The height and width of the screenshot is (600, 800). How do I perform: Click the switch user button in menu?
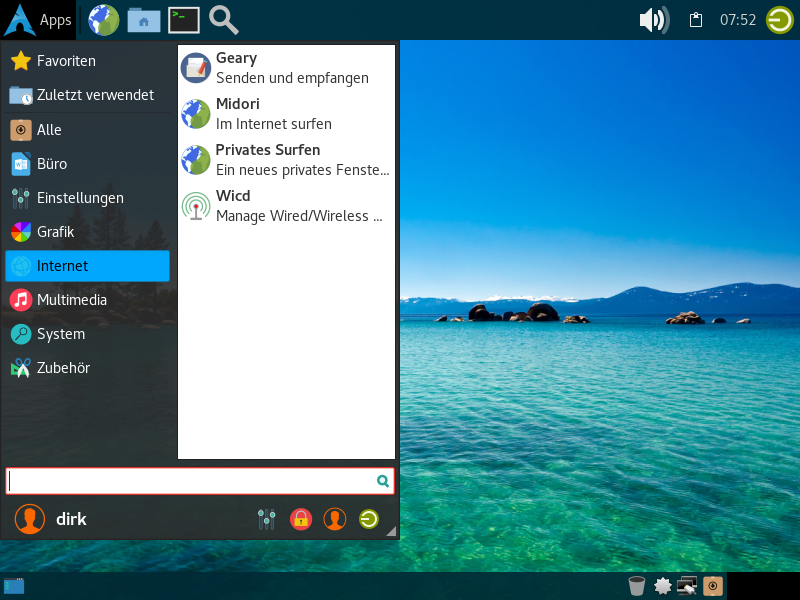click(x=334, y=519)
